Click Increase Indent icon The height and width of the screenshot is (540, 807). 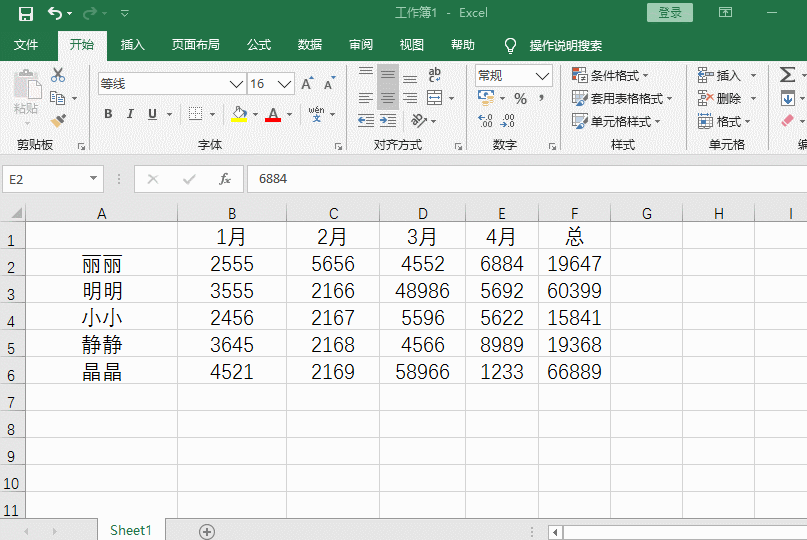tap(388, 121)
